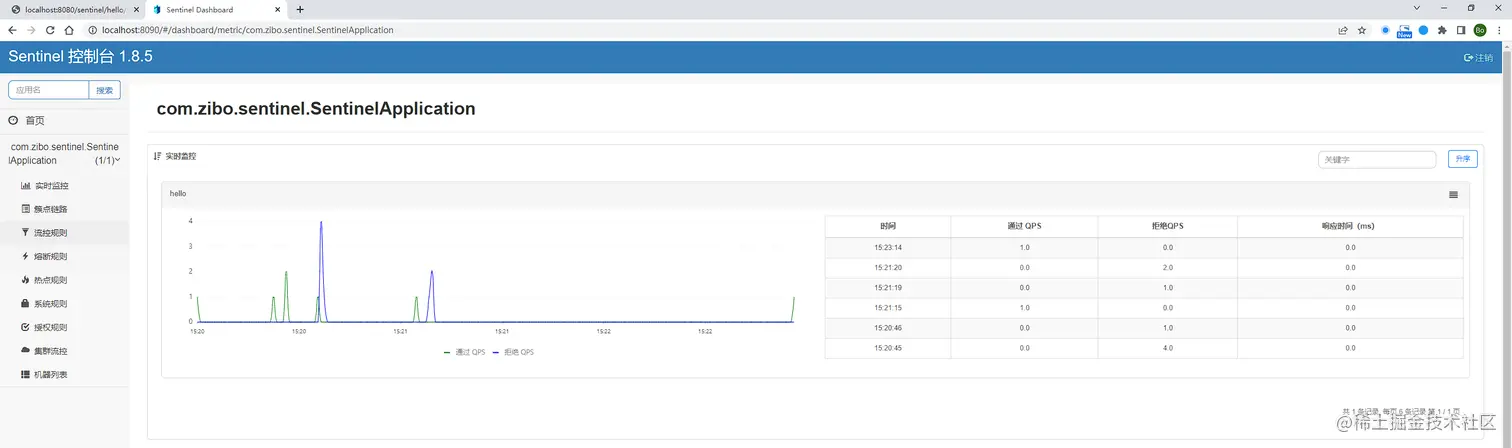Open 授权规则 in the sidebar
Screen dimensions: 1512x448
pyautogui.click(x=64, y=327)
